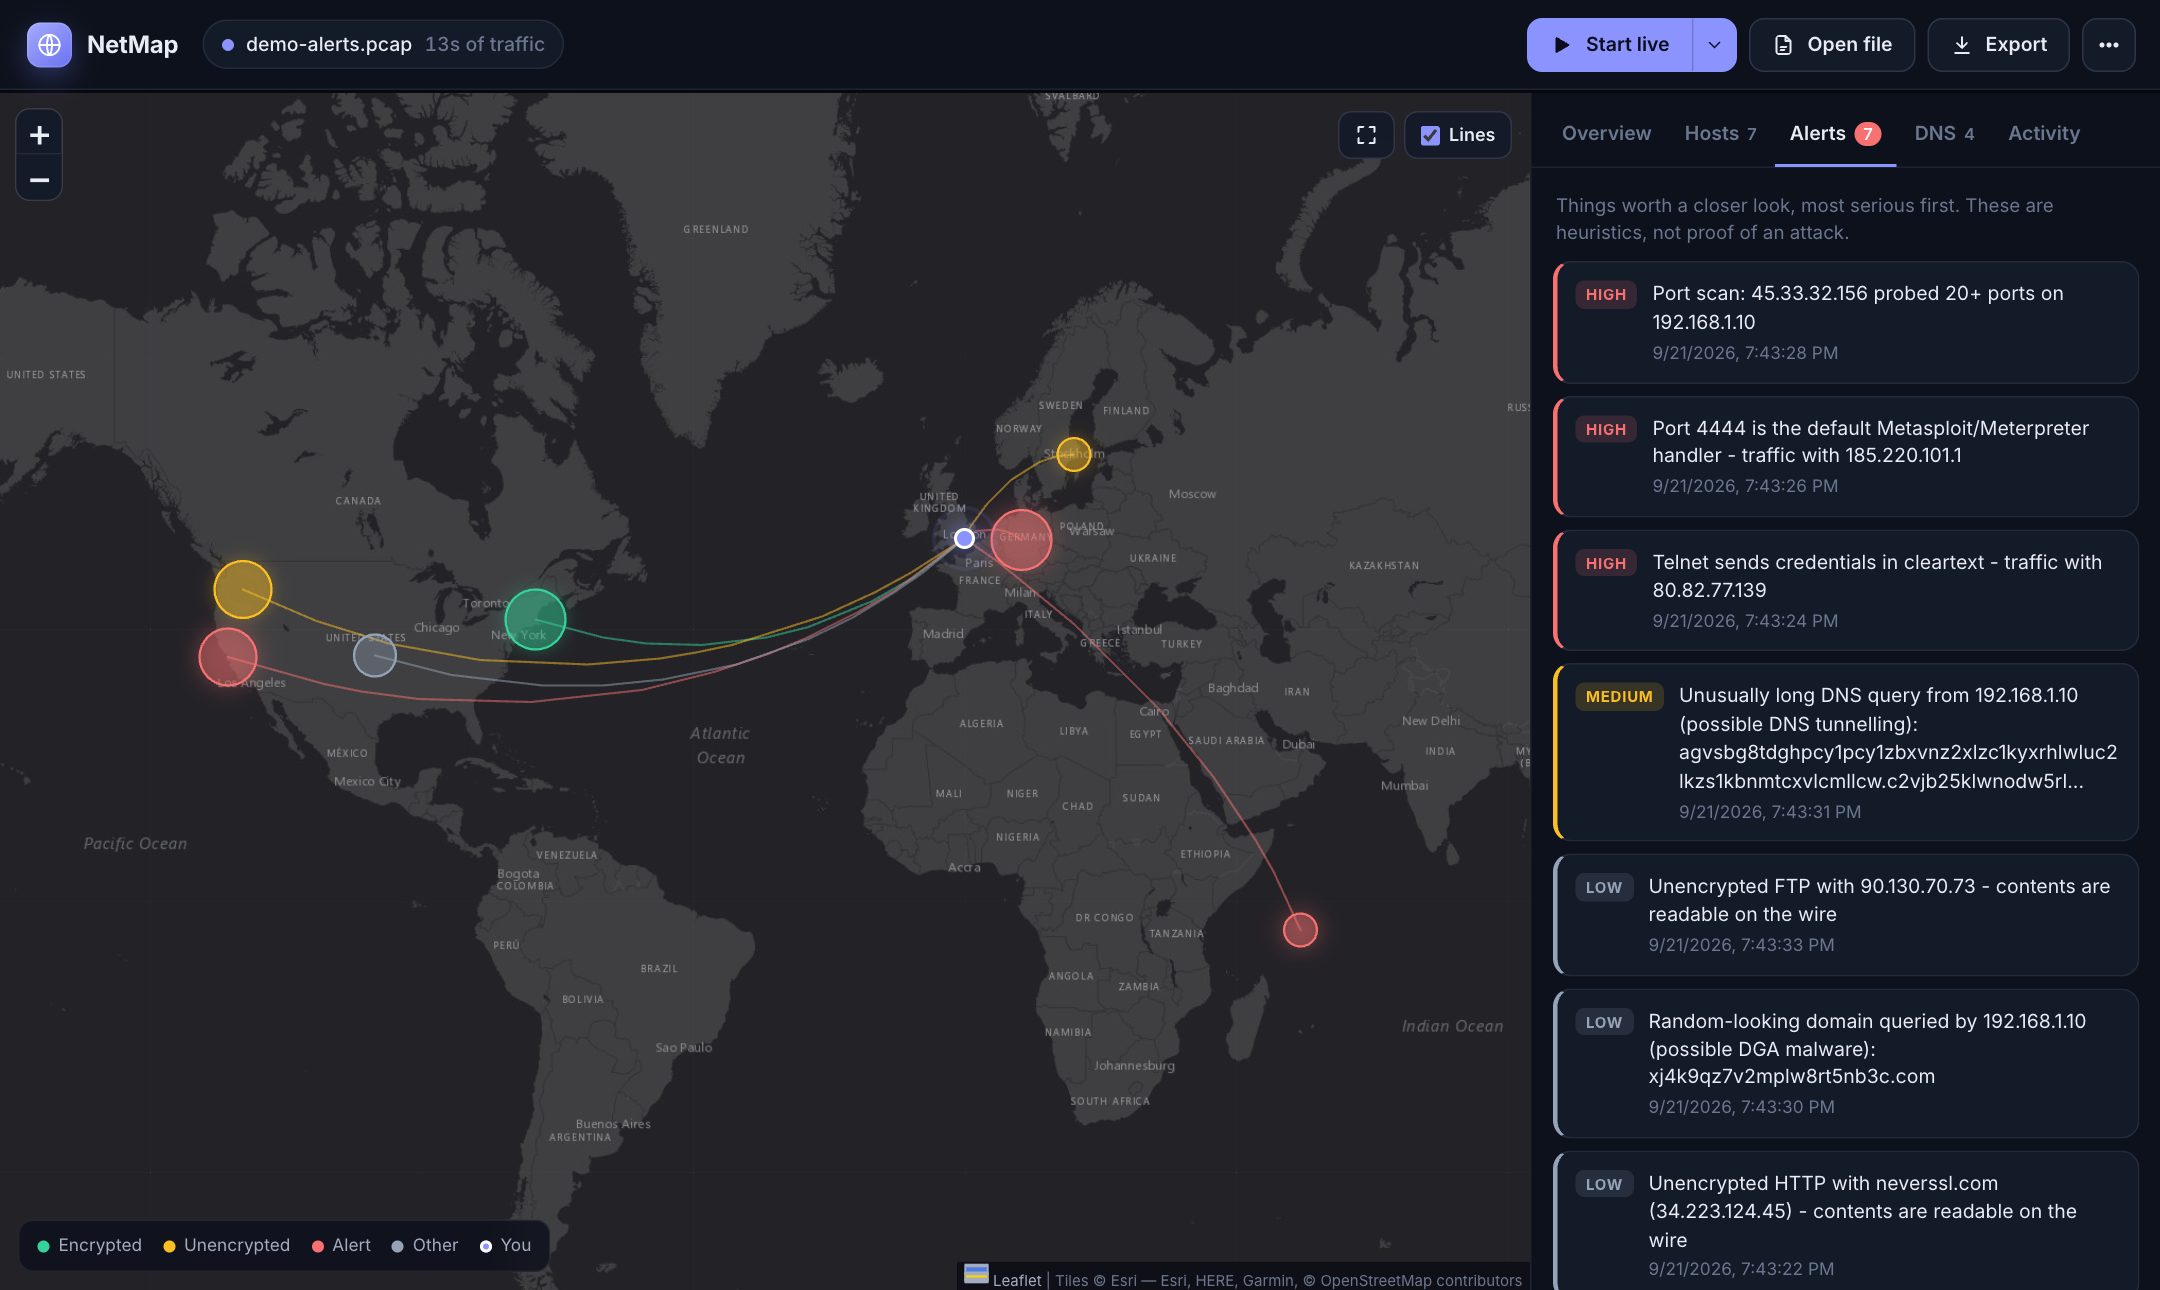Zoom out the map with minus button

tap(39, 180)
